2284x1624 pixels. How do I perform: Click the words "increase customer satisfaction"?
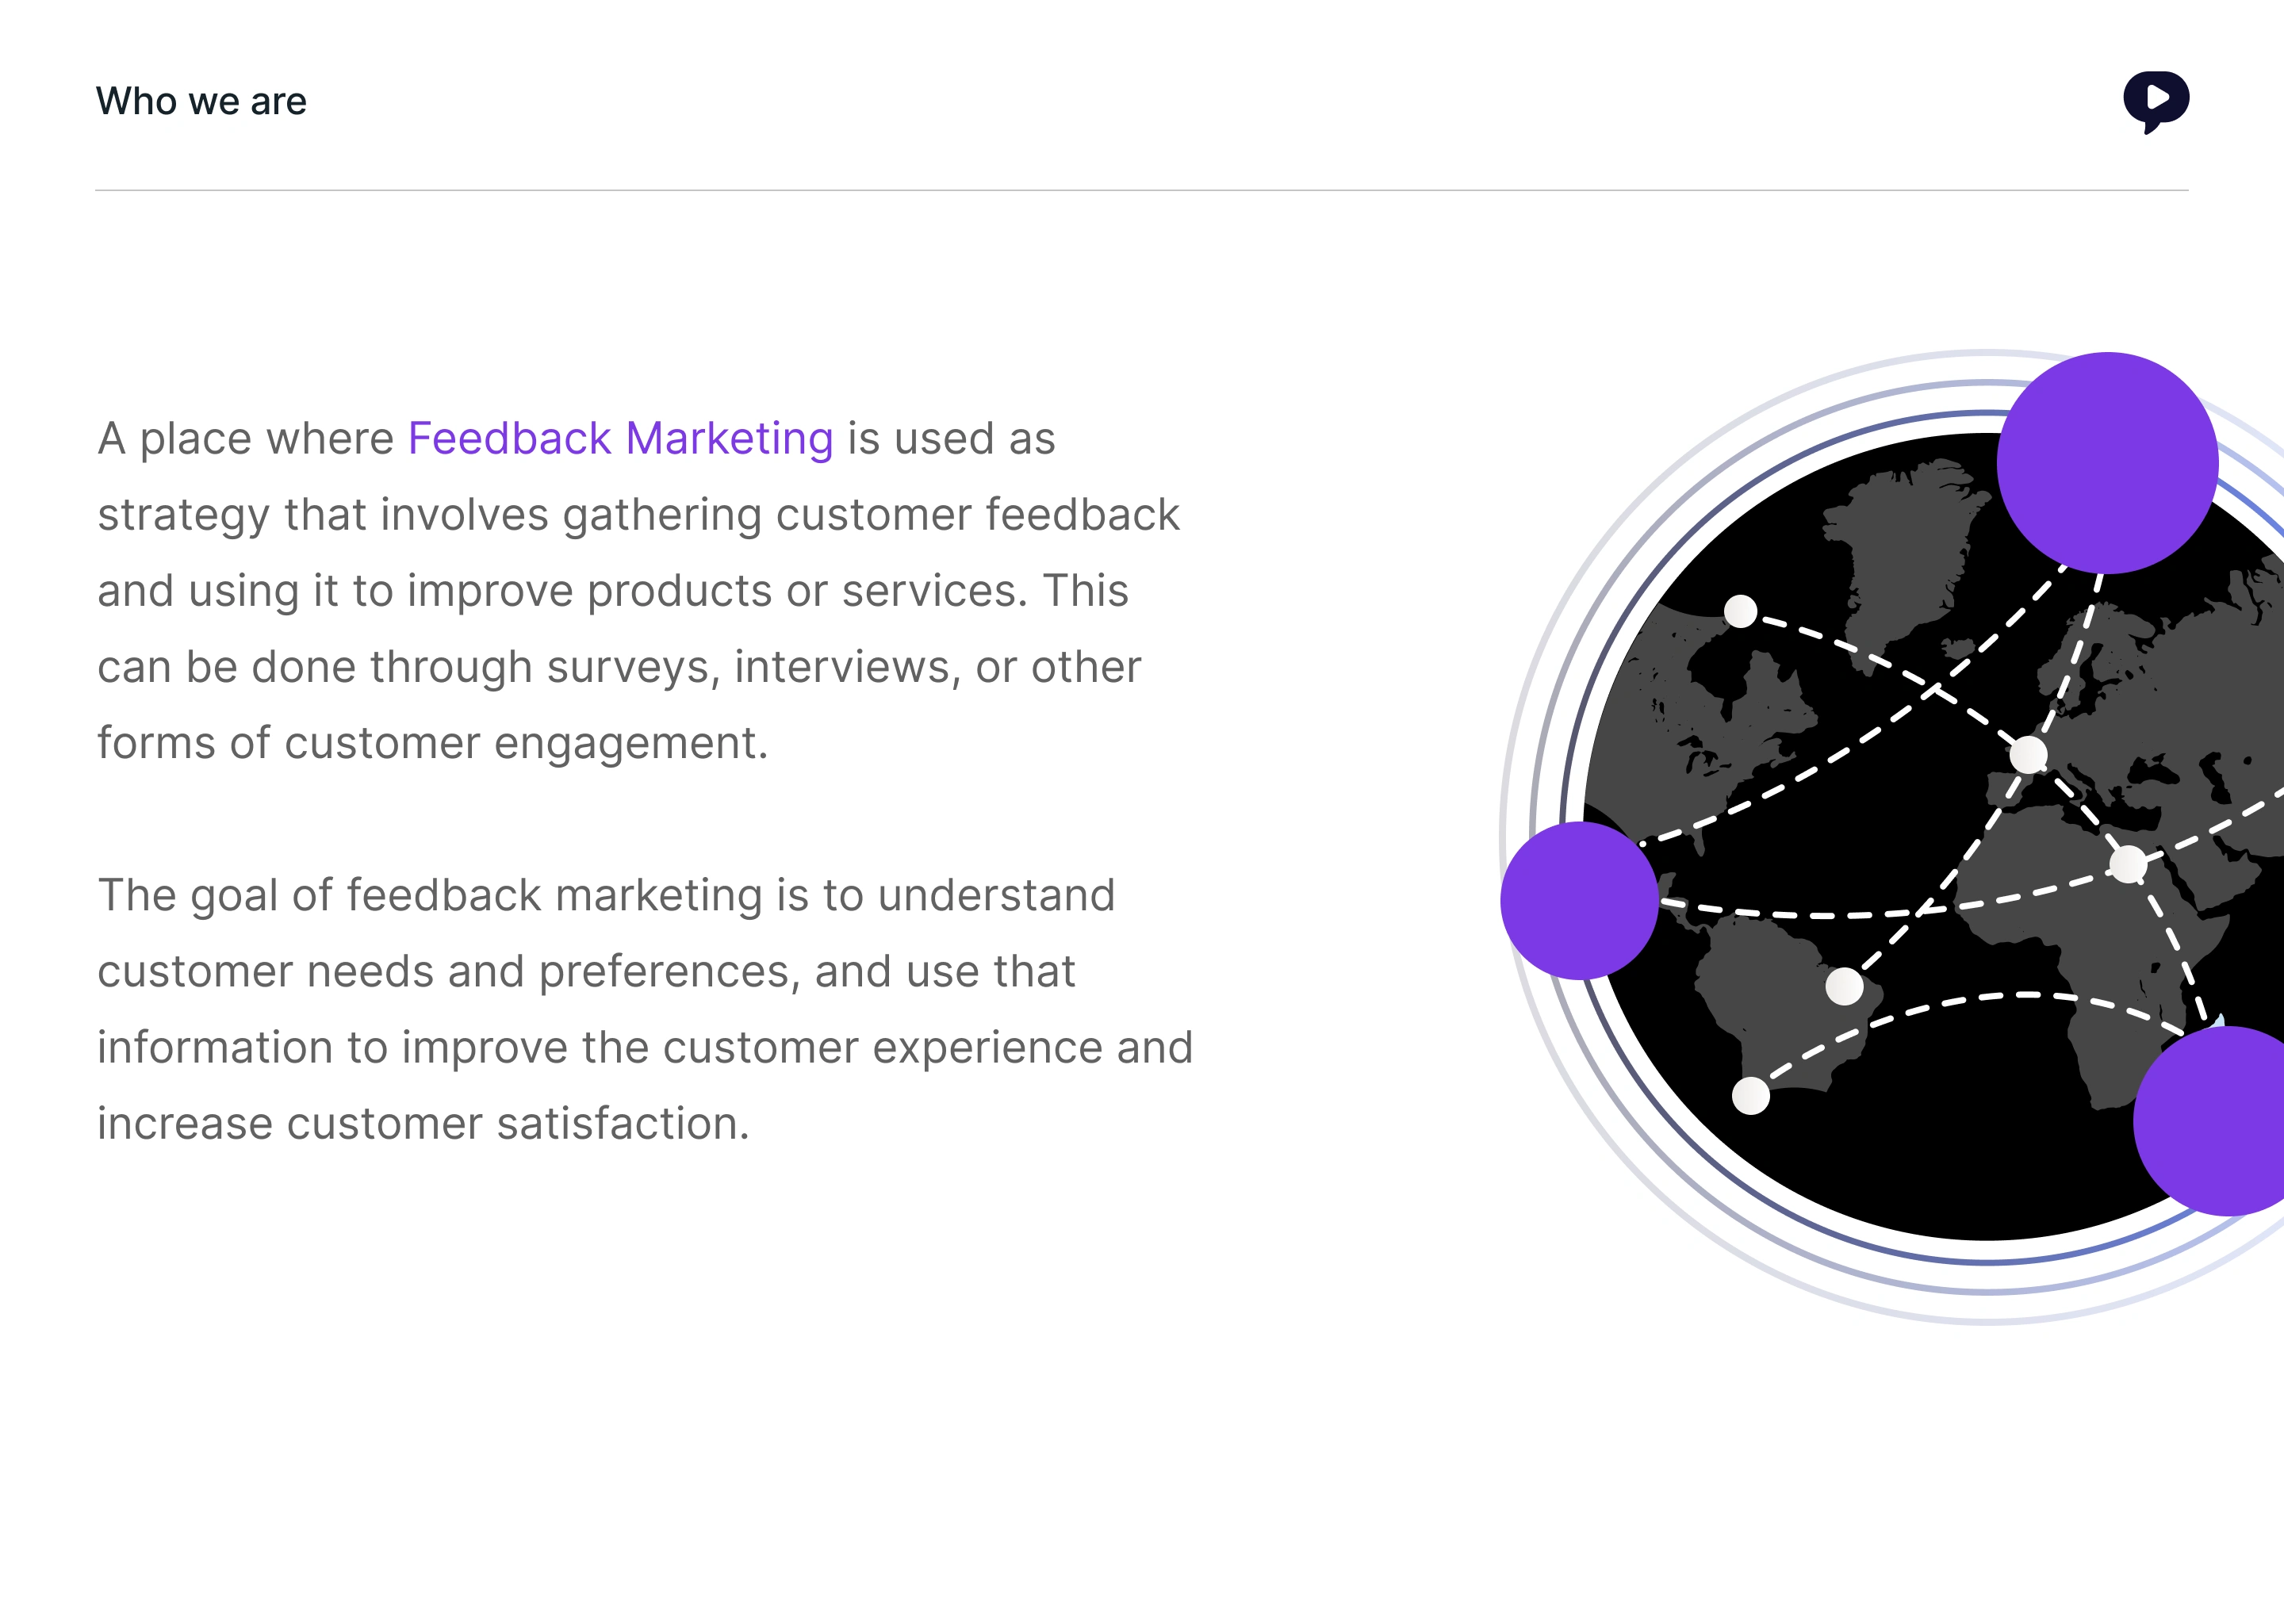(422, 1124)
